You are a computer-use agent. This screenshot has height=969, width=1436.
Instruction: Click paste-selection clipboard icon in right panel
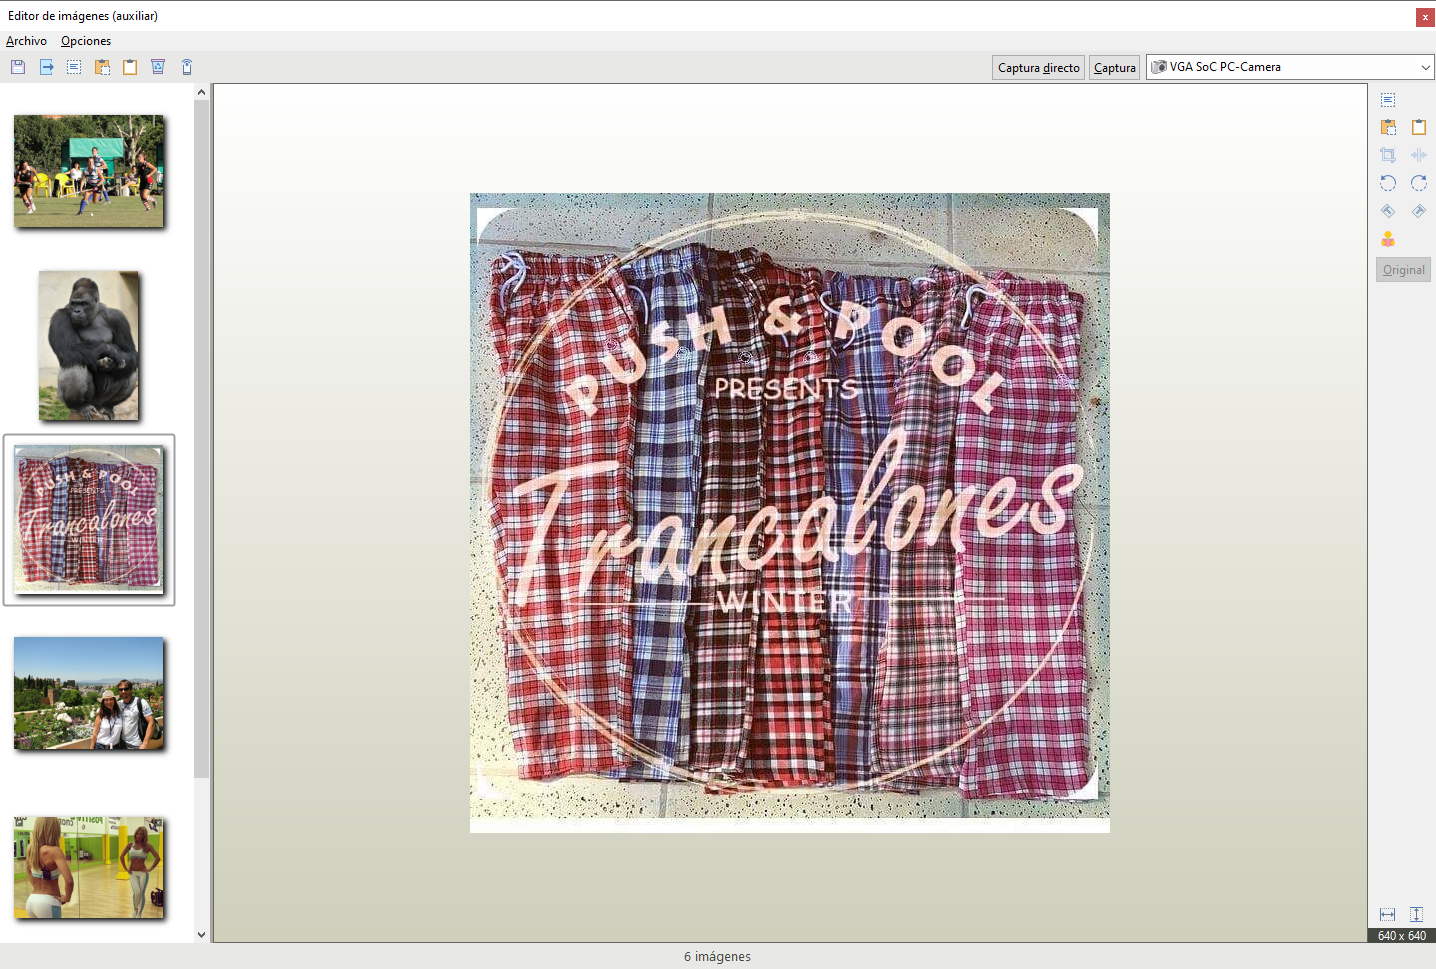[1388, 127]
